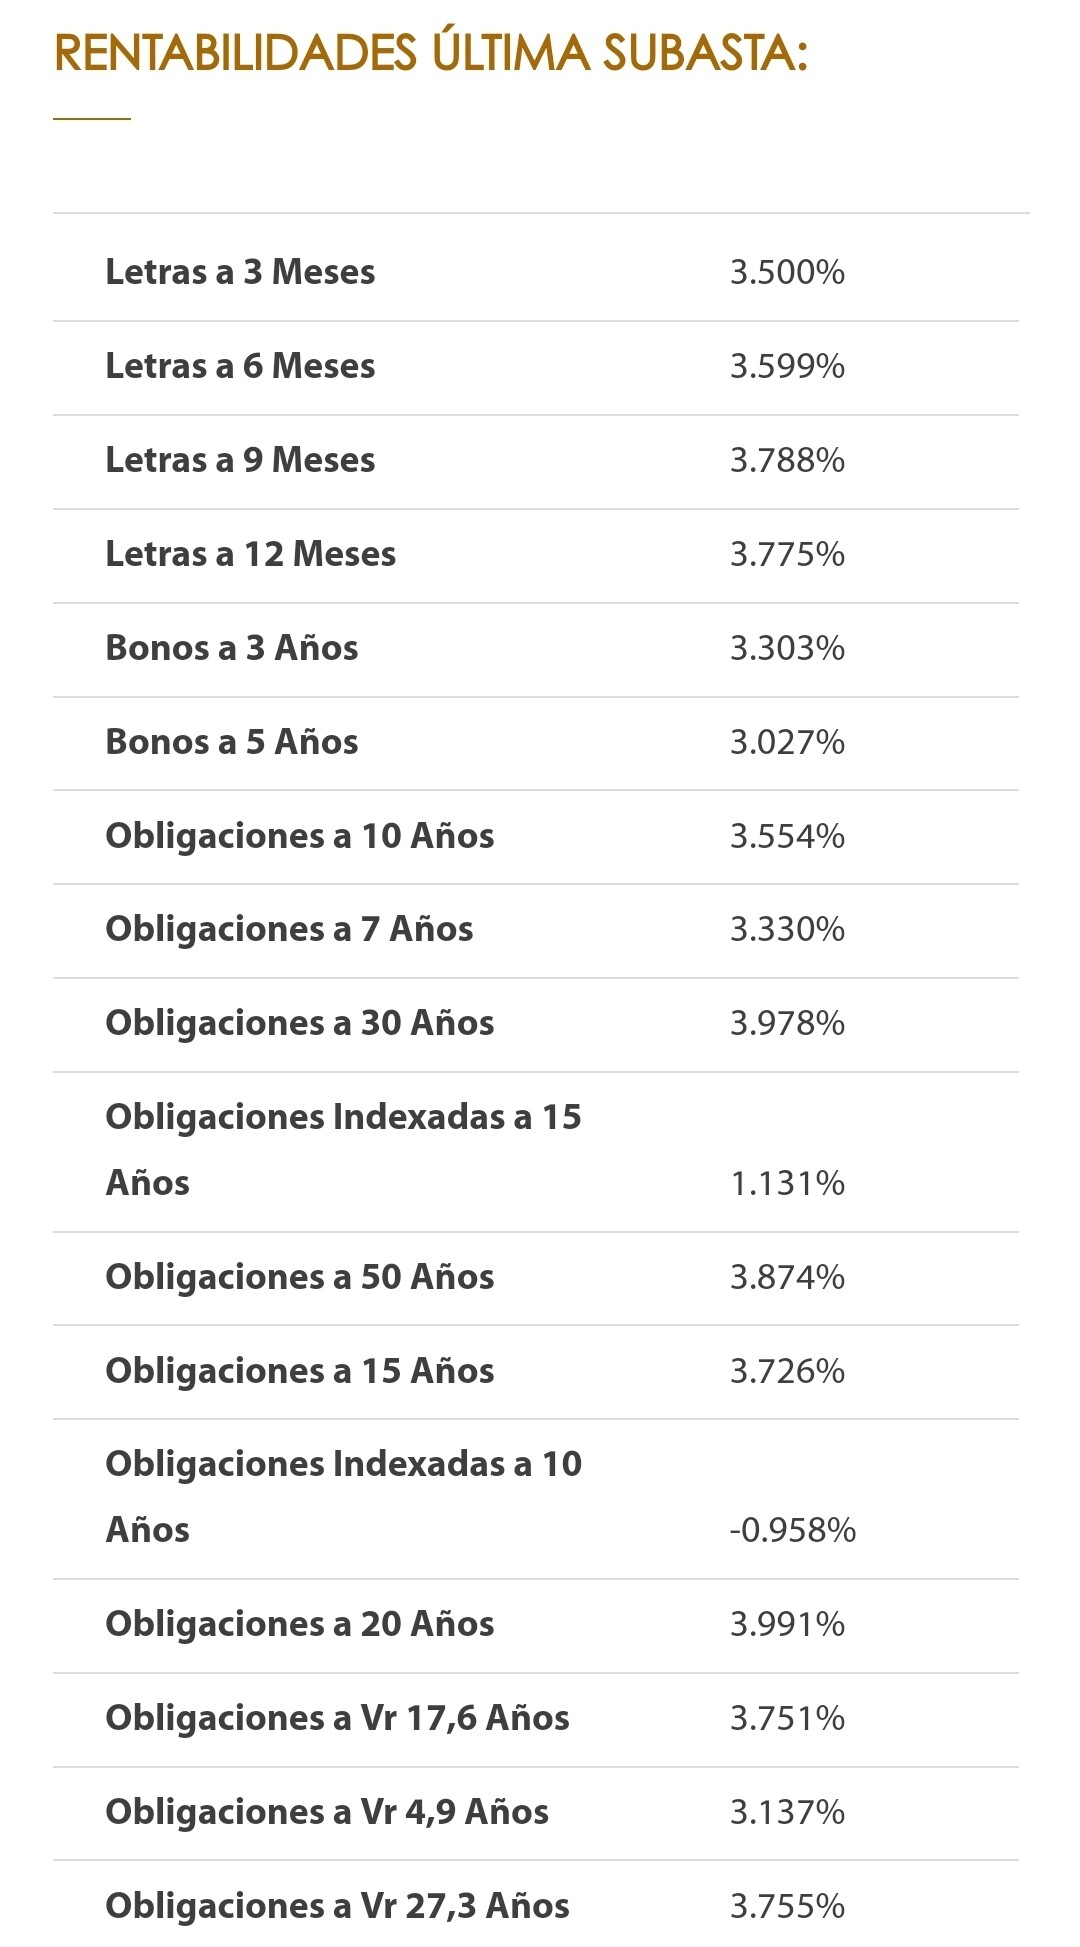Open Letras a 6 Meses entry

point(536,367)
